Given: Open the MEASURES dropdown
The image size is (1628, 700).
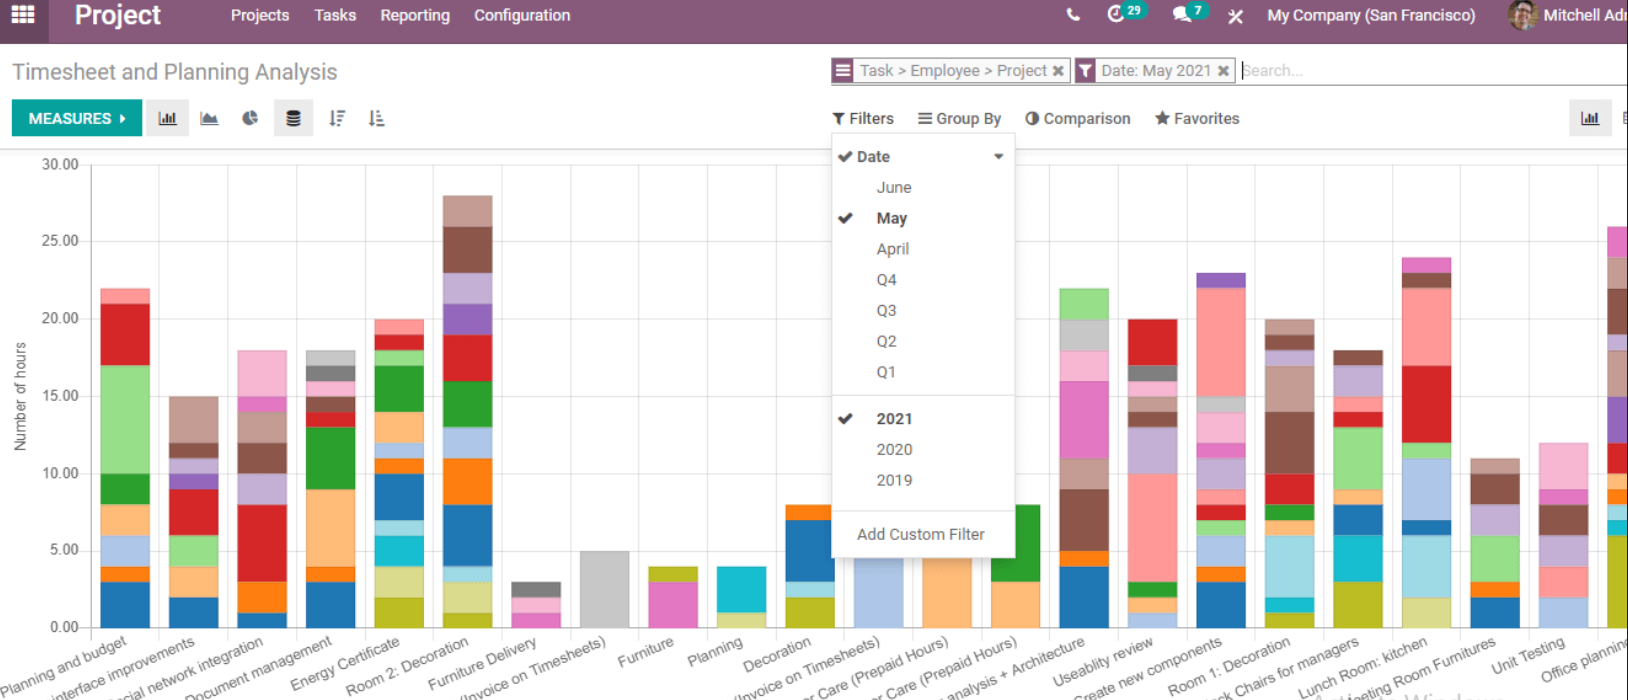Looking at the screenshot, I should pos(77,118).
